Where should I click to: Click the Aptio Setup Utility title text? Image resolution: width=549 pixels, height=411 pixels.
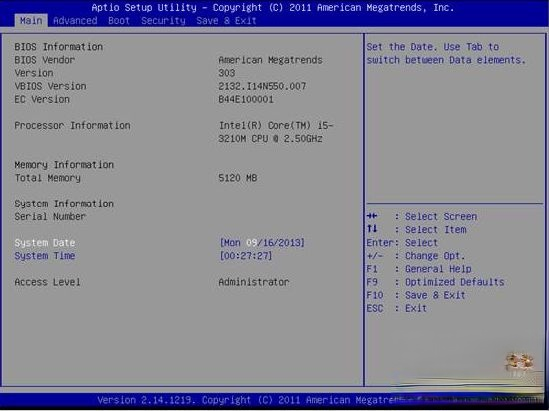pos(272,7)
